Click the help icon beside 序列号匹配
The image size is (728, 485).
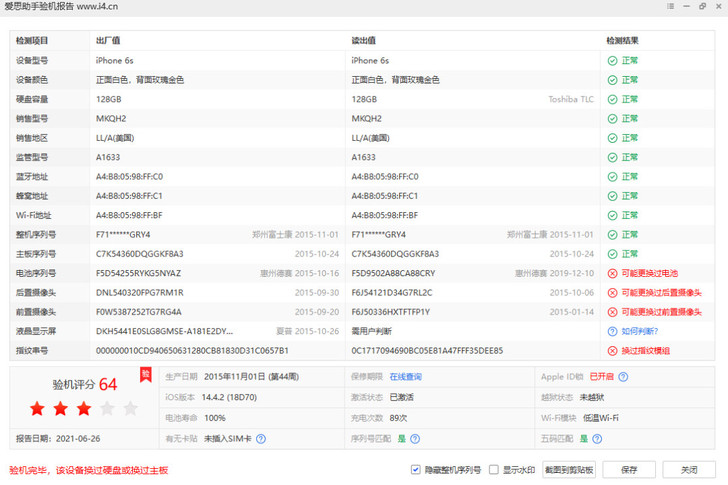point(415,439)
